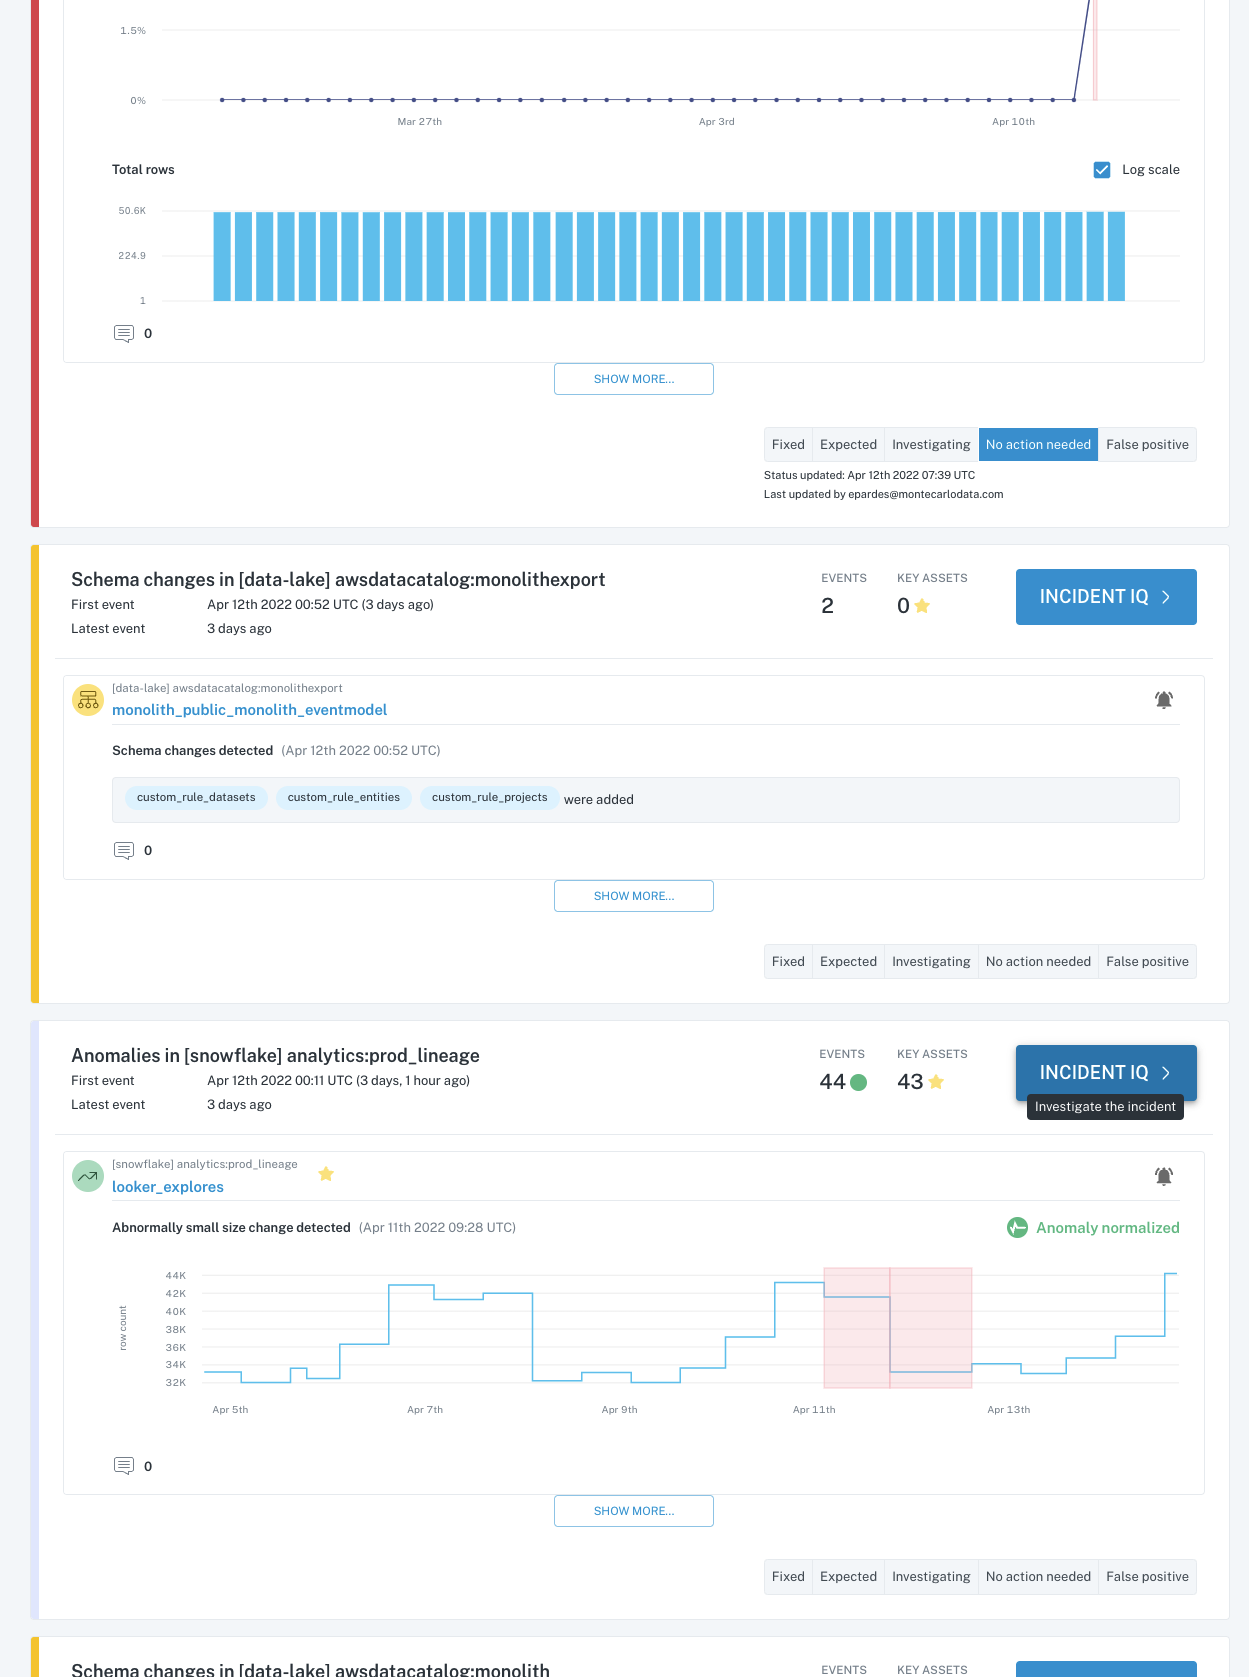Click star beside Key Assets count 0

(922, 605)
